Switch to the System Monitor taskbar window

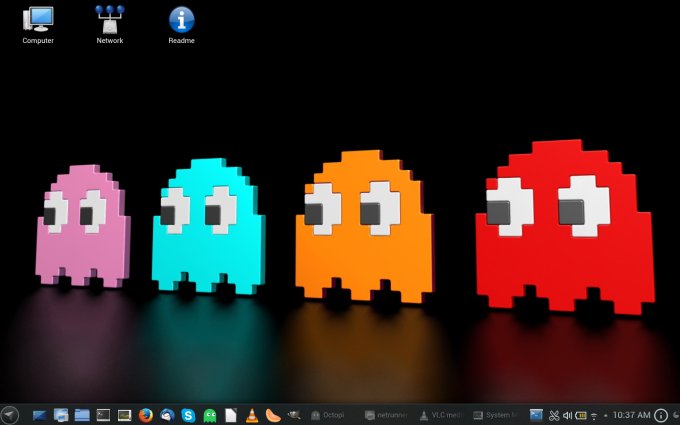click(494, 415)
